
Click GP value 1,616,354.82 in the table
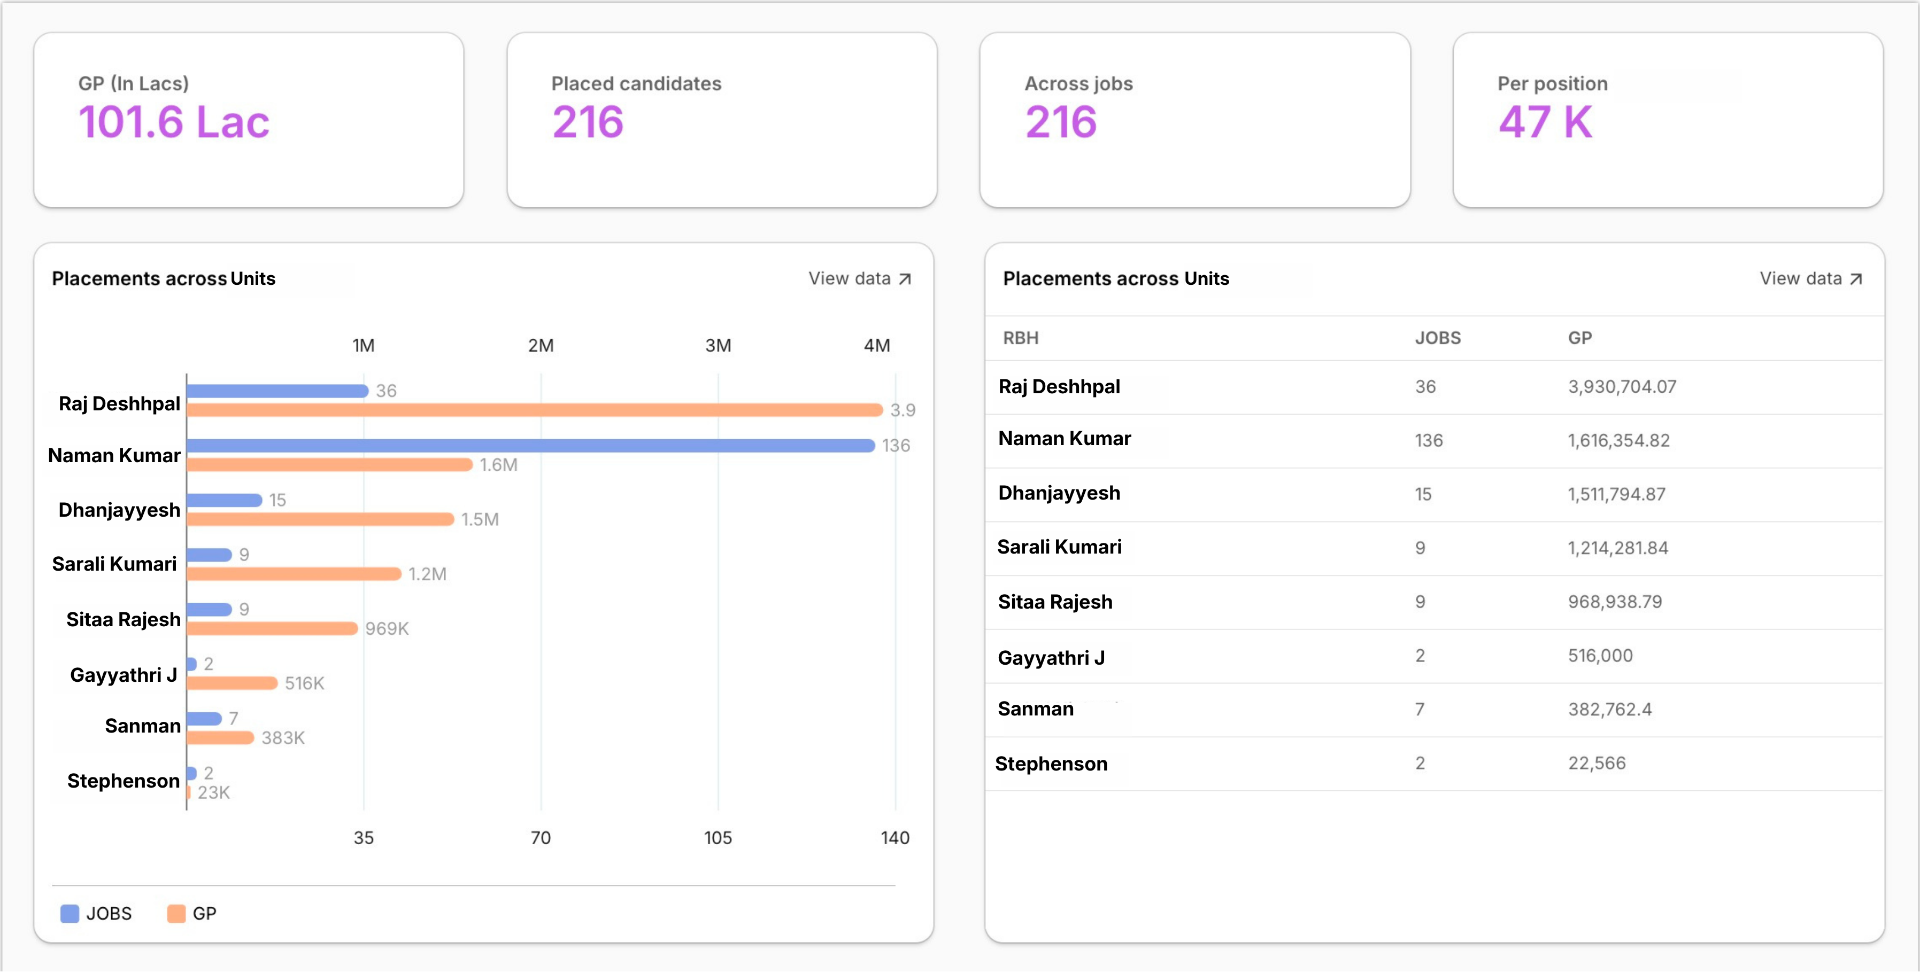(1619, 441)
